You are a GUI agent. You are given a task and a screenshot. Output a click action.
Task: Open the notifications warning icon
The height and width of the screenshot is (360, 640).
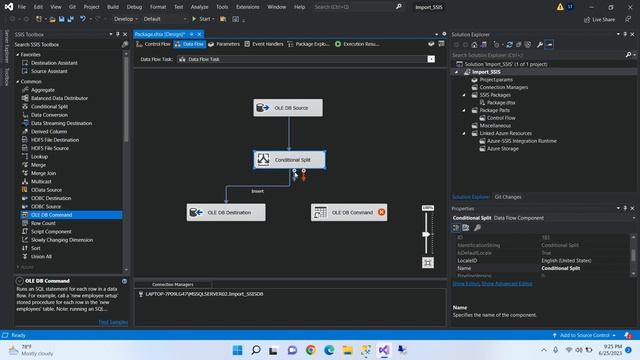point(560,7)
